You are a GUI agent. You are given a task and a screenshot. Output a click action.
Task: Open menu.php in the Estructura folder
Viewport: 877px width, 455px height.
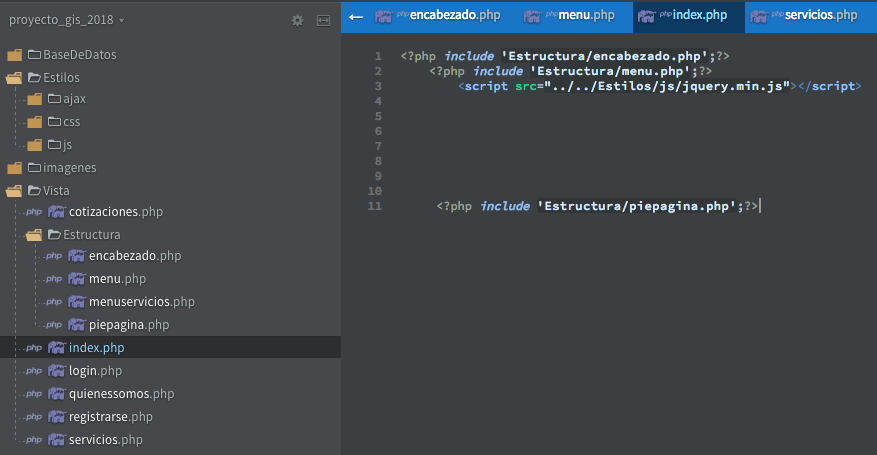(117, 279)
